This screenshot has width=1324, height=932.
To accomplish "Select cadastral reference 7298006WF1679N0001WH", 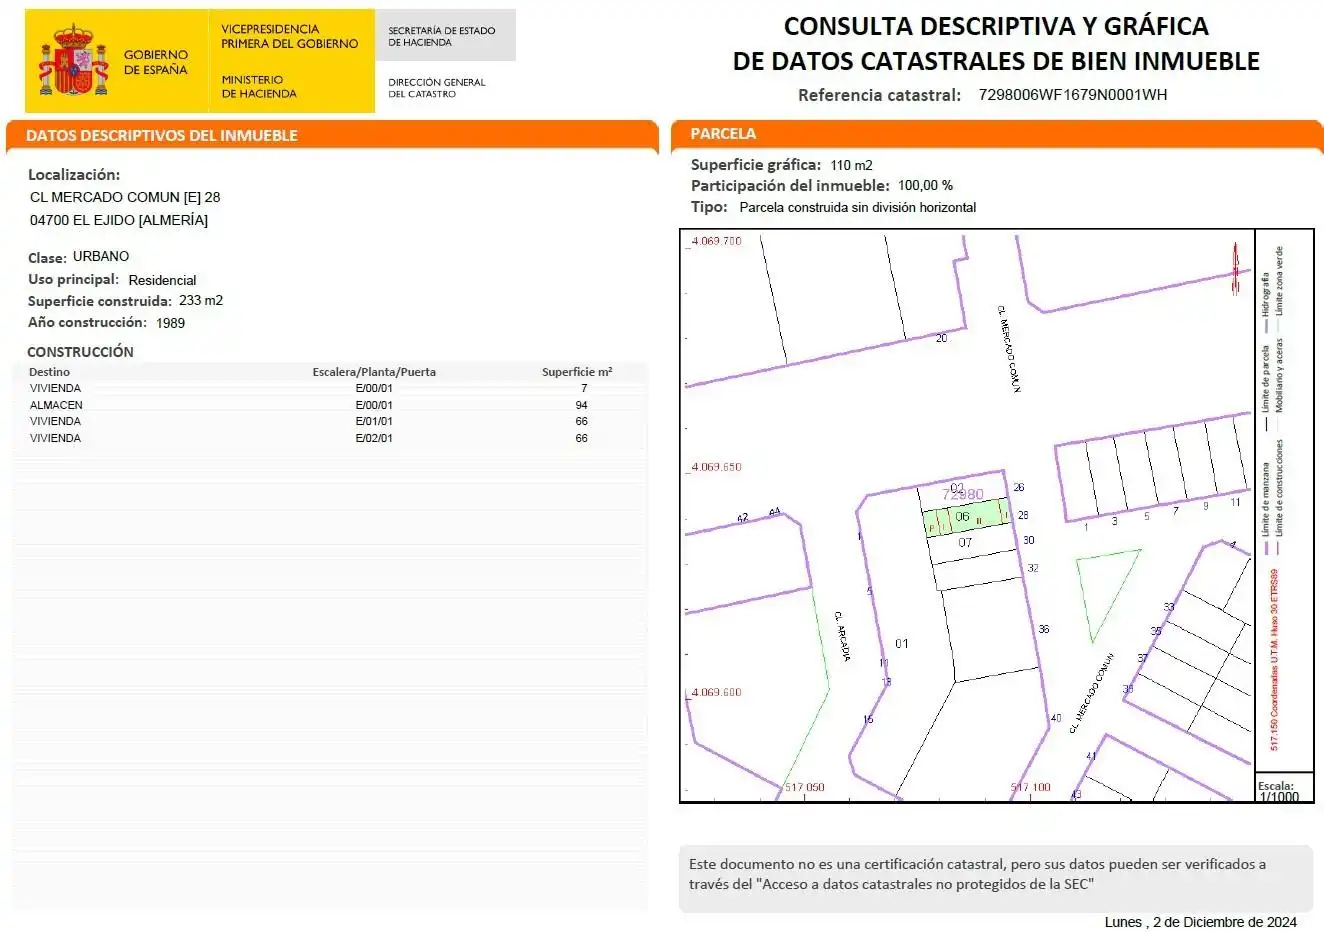I will click(x=1072, y=95).
